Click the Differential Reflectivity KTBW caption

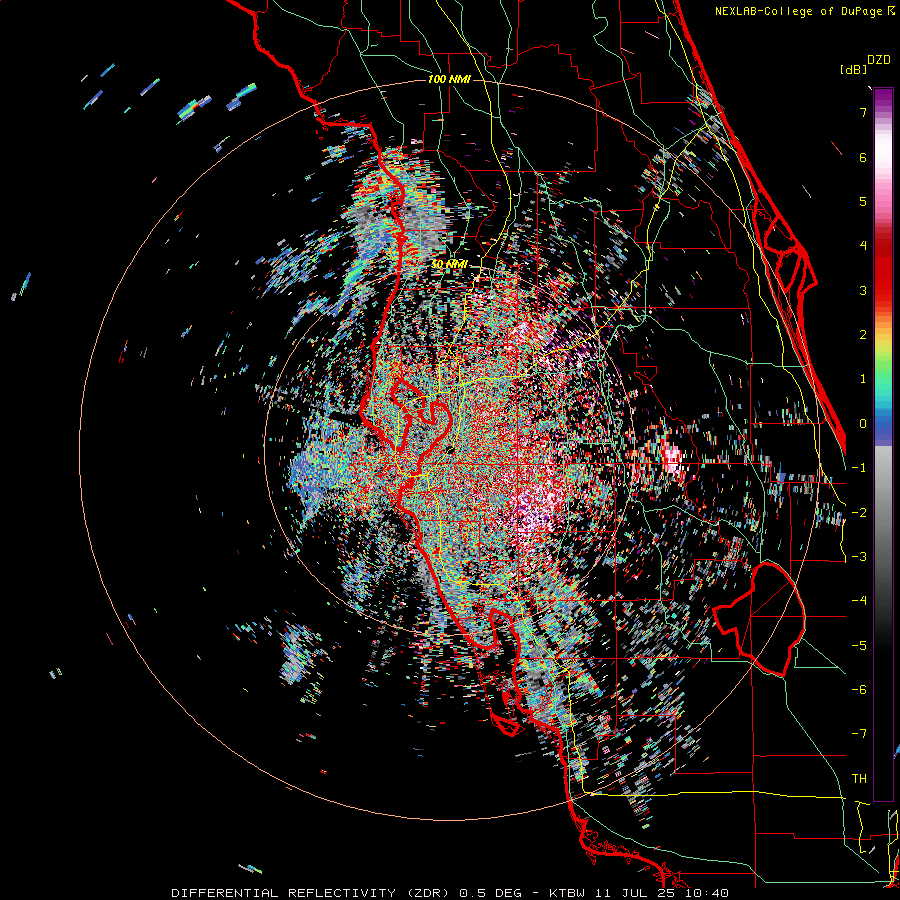pyautogui.click(x=450, y=893)
